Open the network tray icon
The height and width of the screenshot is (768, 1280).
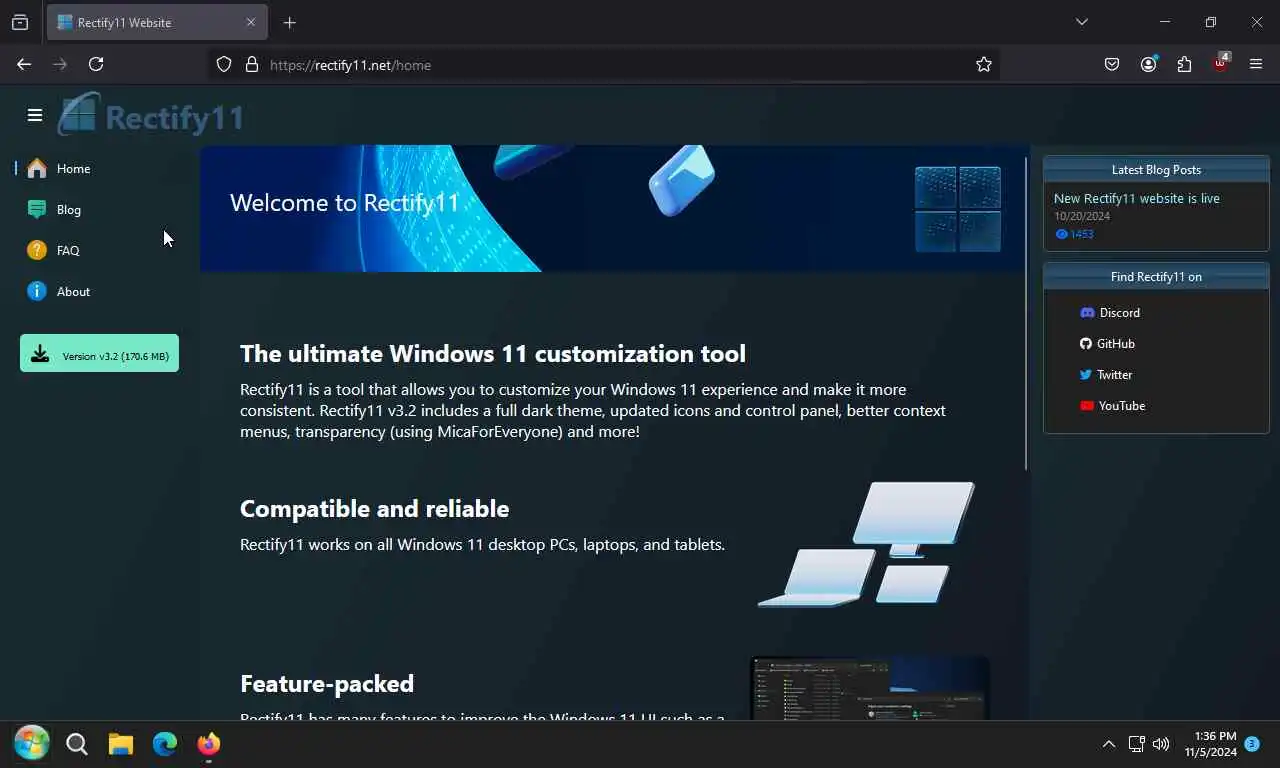pos(1136,744)
